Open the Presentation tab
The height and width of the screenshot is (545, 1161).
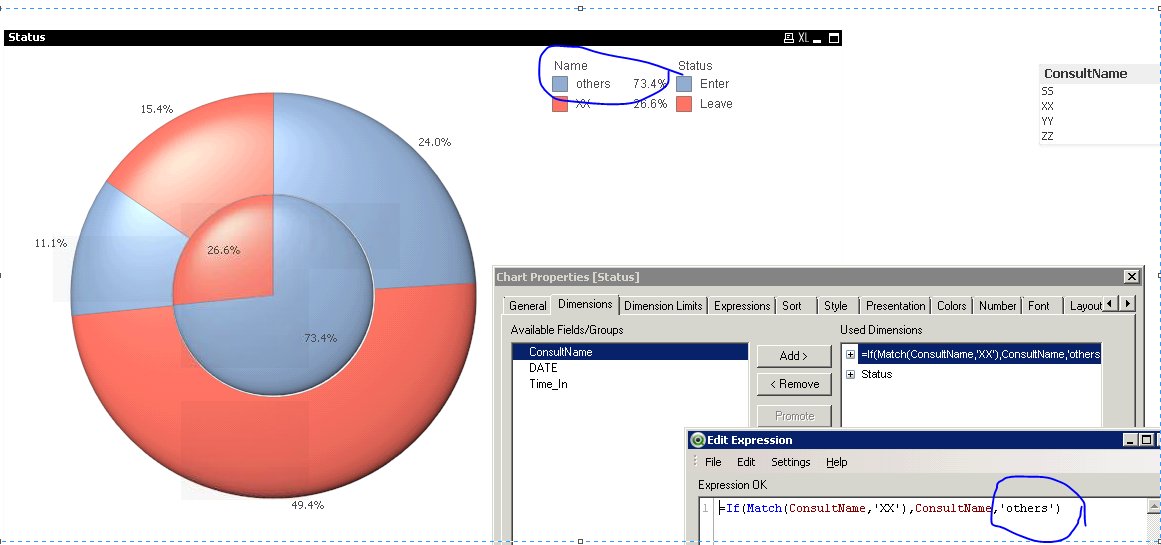(x=895, y=306)
